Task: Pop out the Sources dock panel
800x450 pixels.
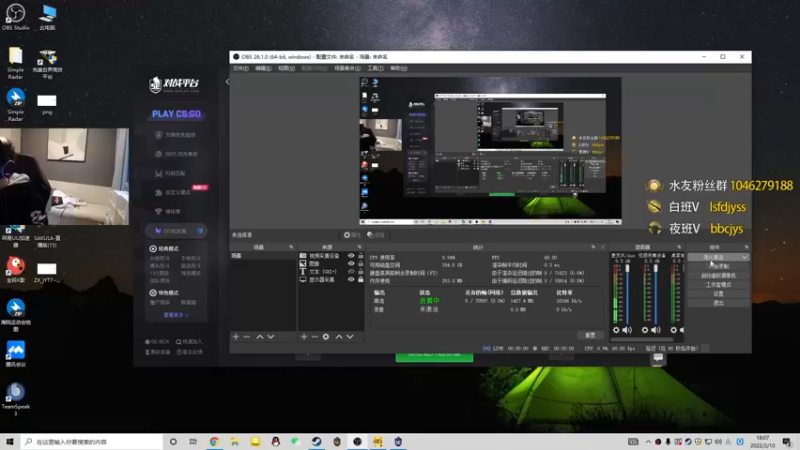Action: (360, 247)
